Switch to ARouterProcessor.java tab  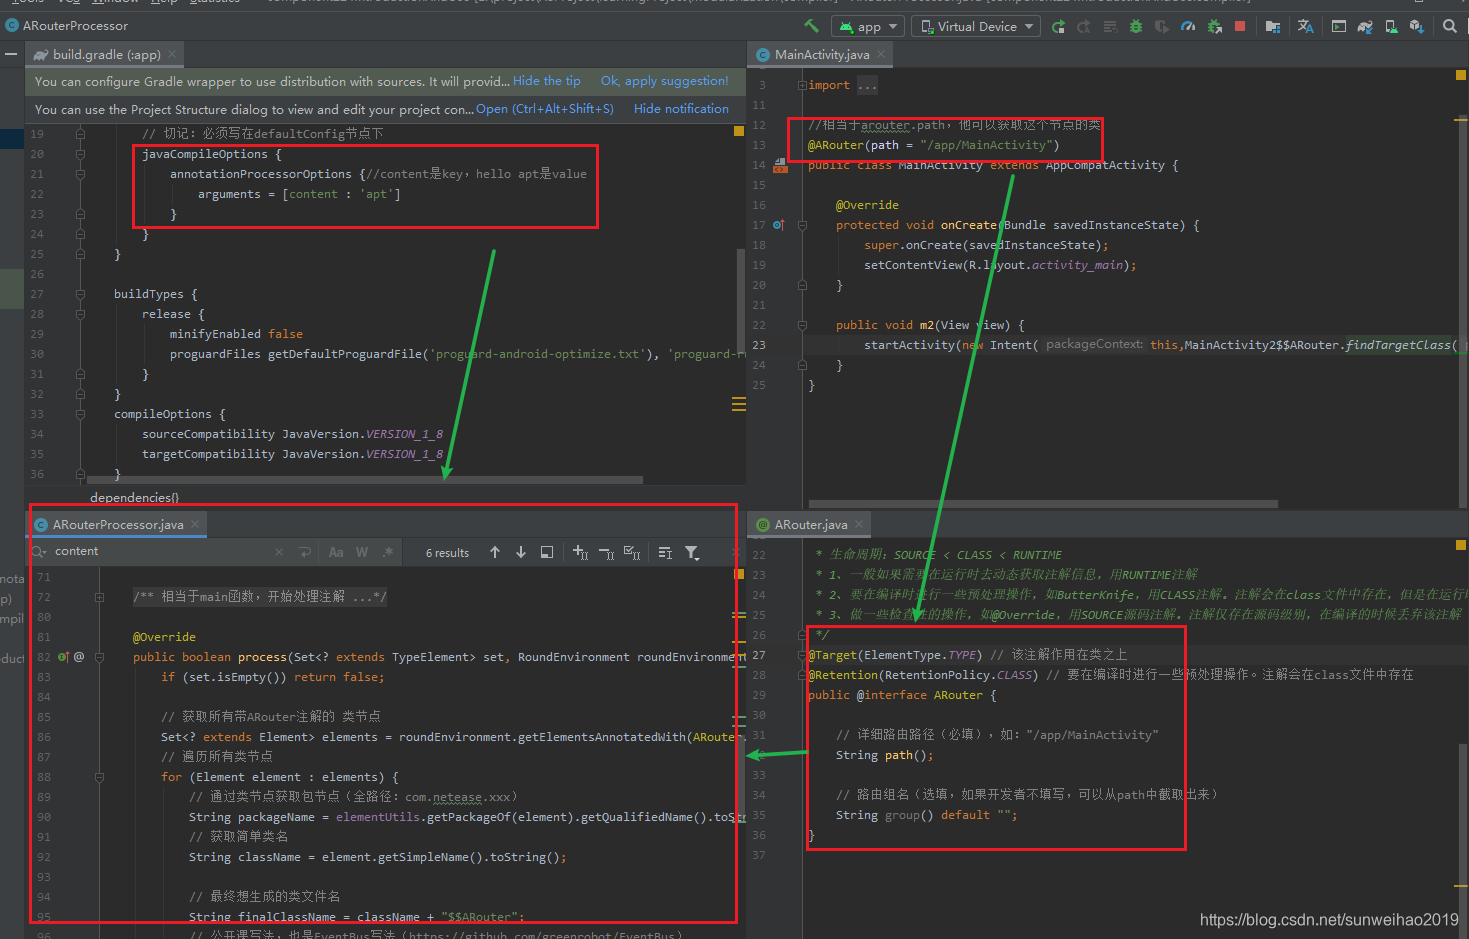click(x=118, y=525)
